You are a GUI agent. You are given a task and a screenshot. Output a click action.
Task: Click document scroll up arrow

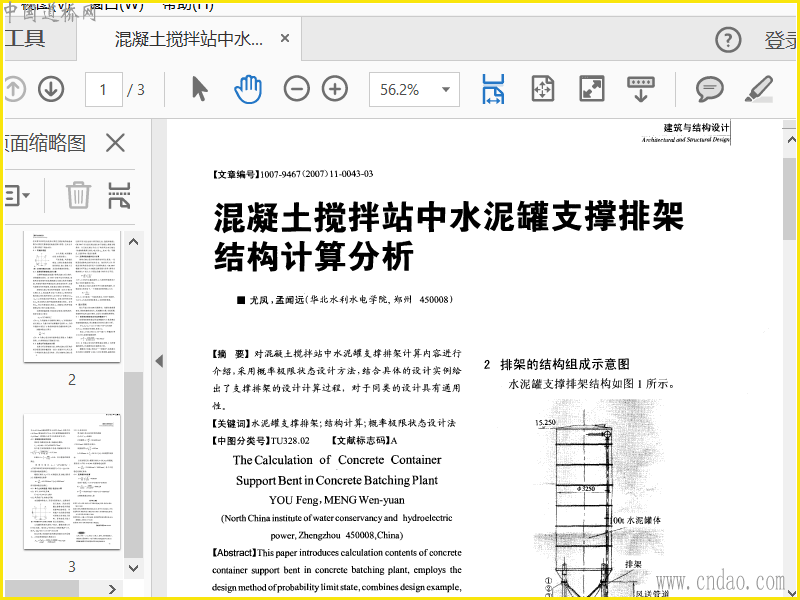pyautogui.click(x=790, y=139)
